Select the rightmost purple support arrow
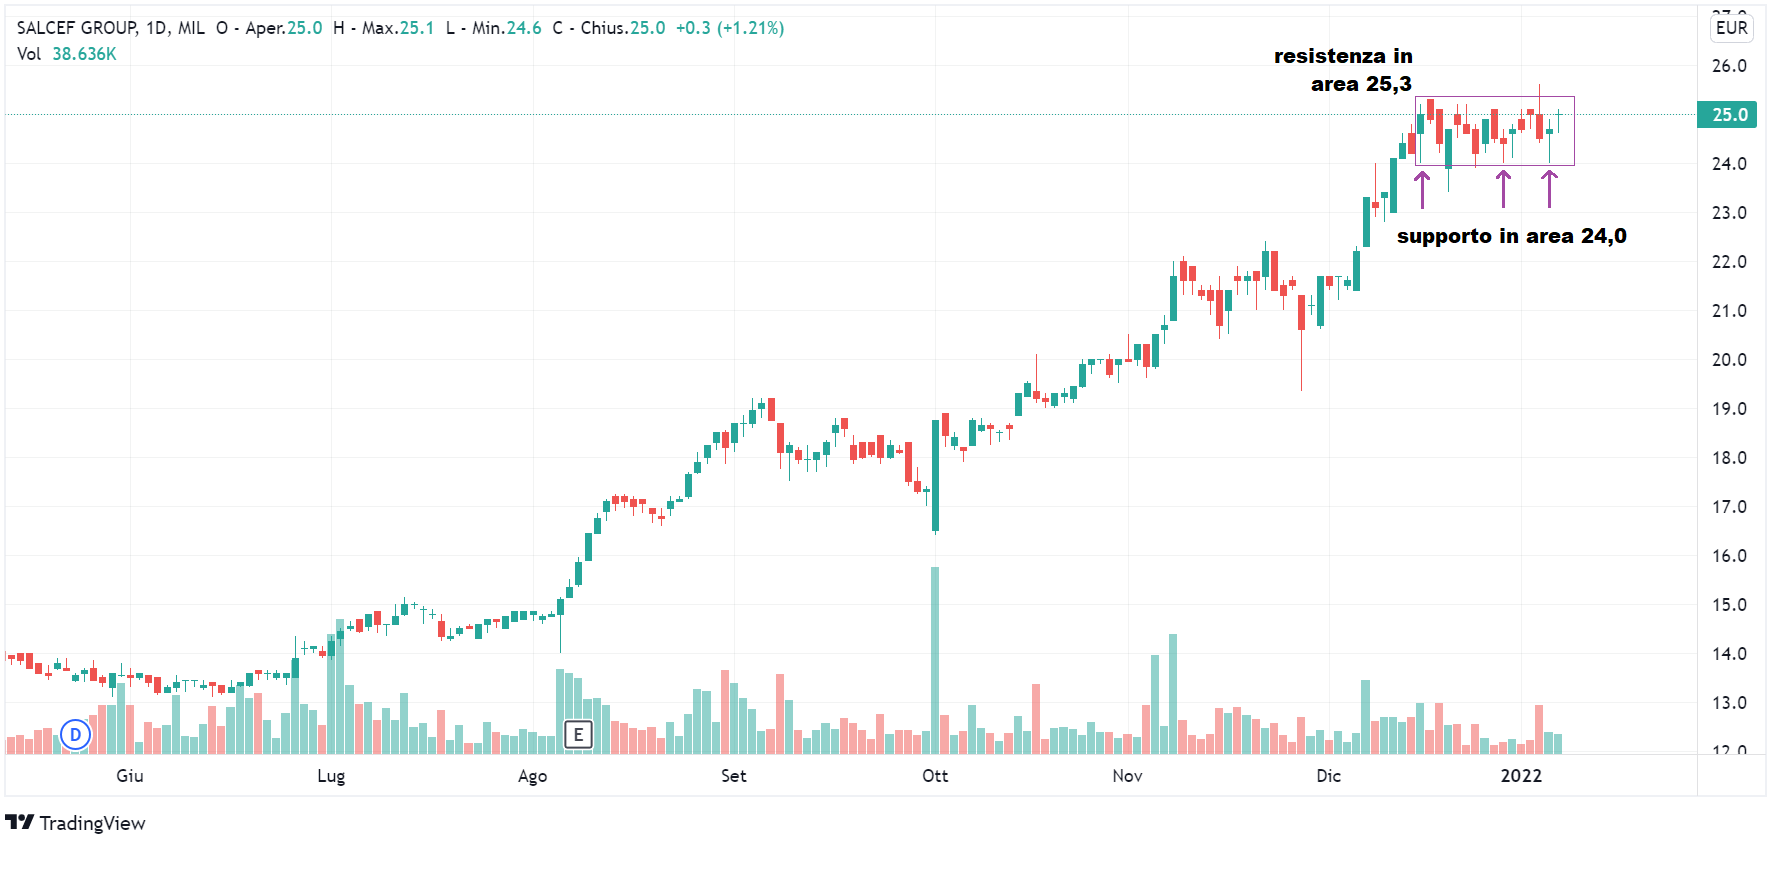 tap(1549, 188)
